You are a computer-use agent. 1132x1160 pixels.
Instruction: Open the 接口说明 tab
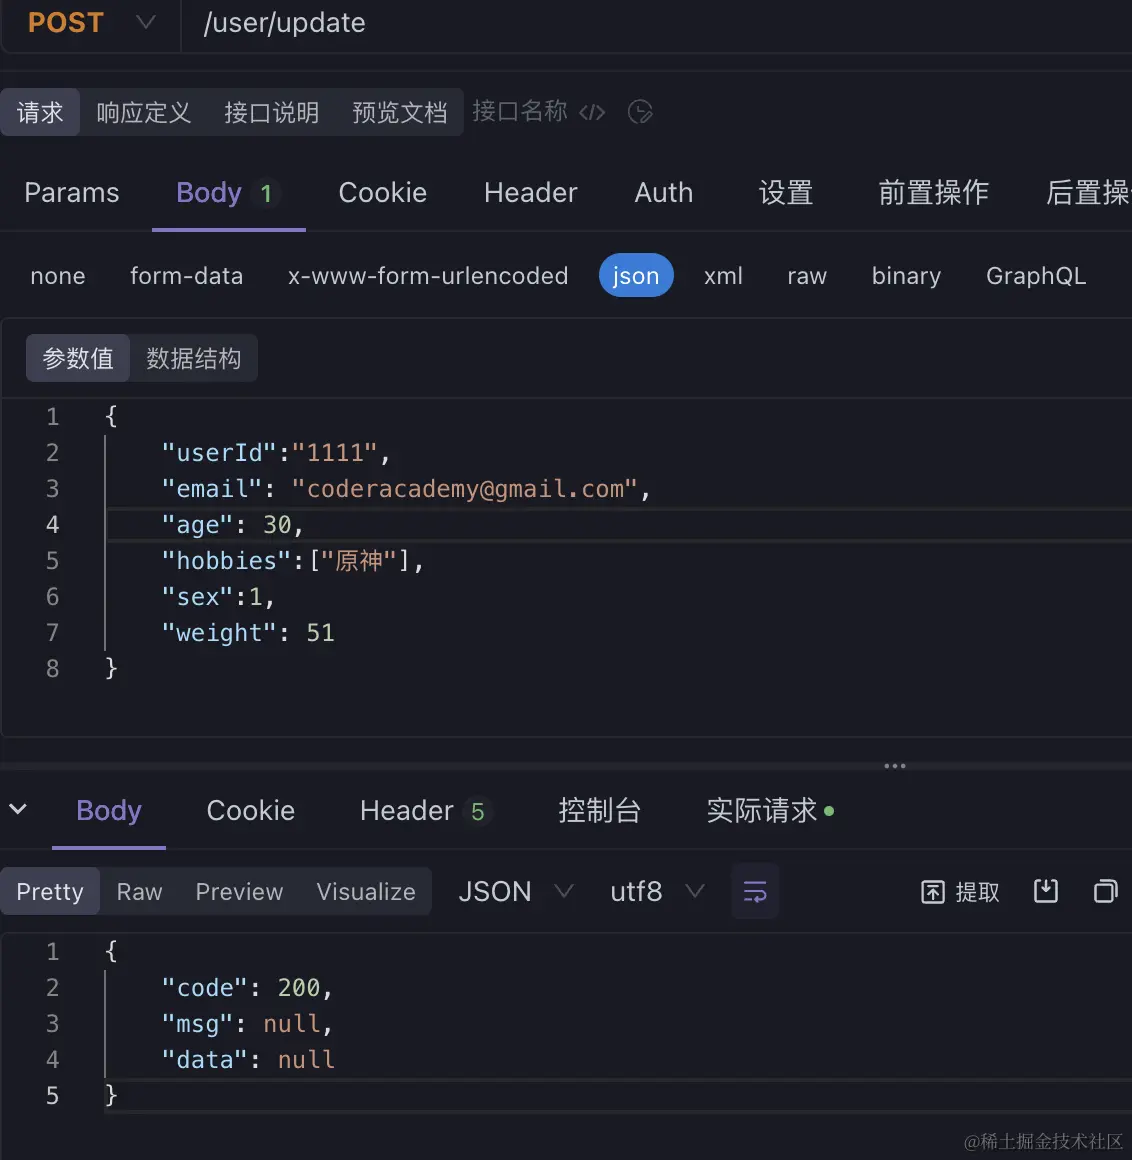coord(272,112)
